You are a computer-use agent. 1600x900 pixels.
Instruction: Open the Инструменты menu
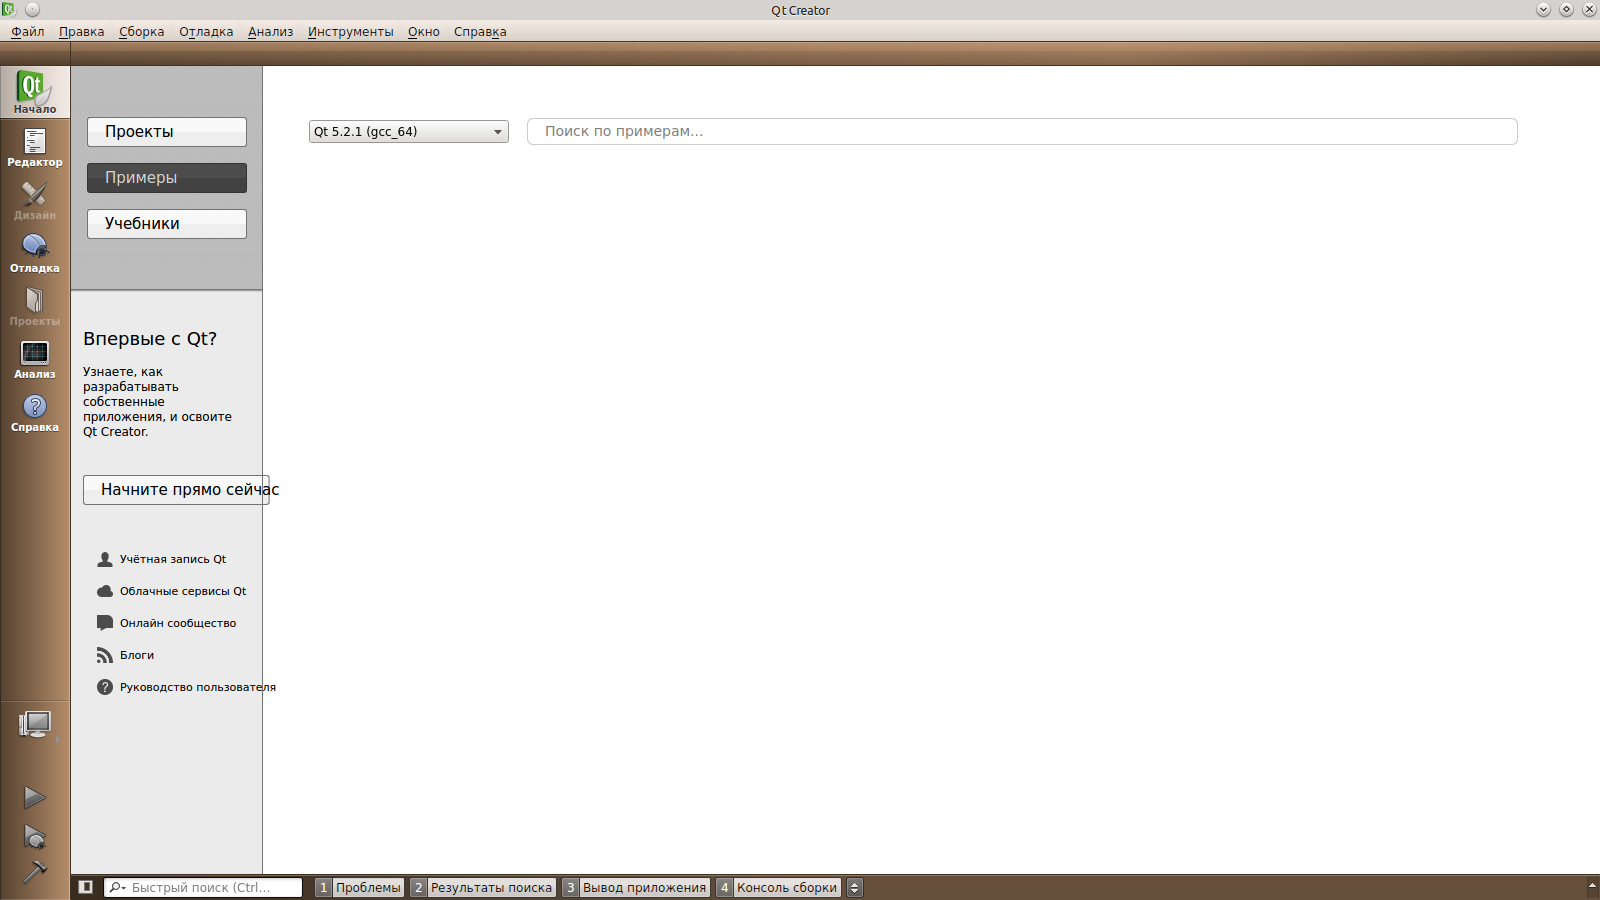tap(350, 32)
